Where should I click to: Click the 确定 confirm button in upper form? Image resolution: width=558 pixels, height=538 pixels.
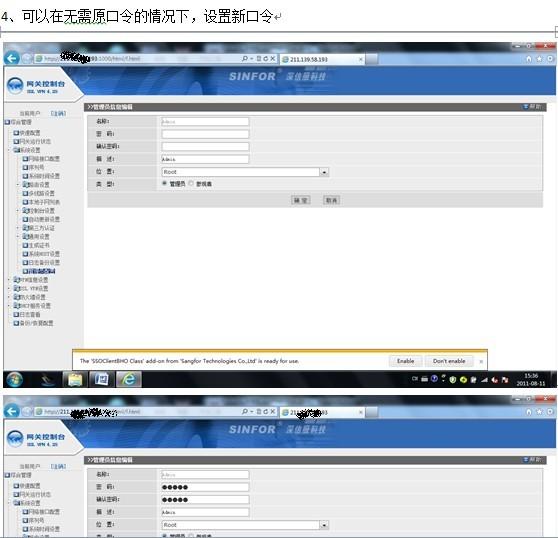tap(301, 200)
